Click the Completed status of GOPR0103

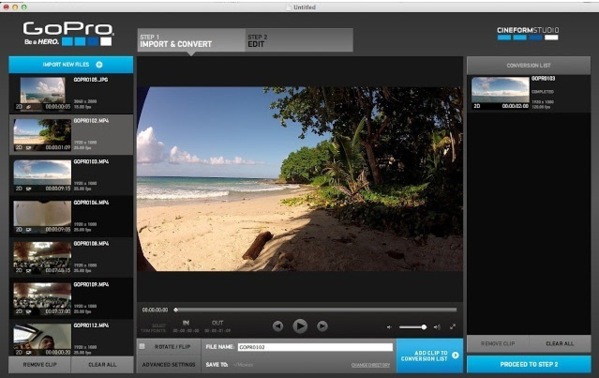[542, 92]
